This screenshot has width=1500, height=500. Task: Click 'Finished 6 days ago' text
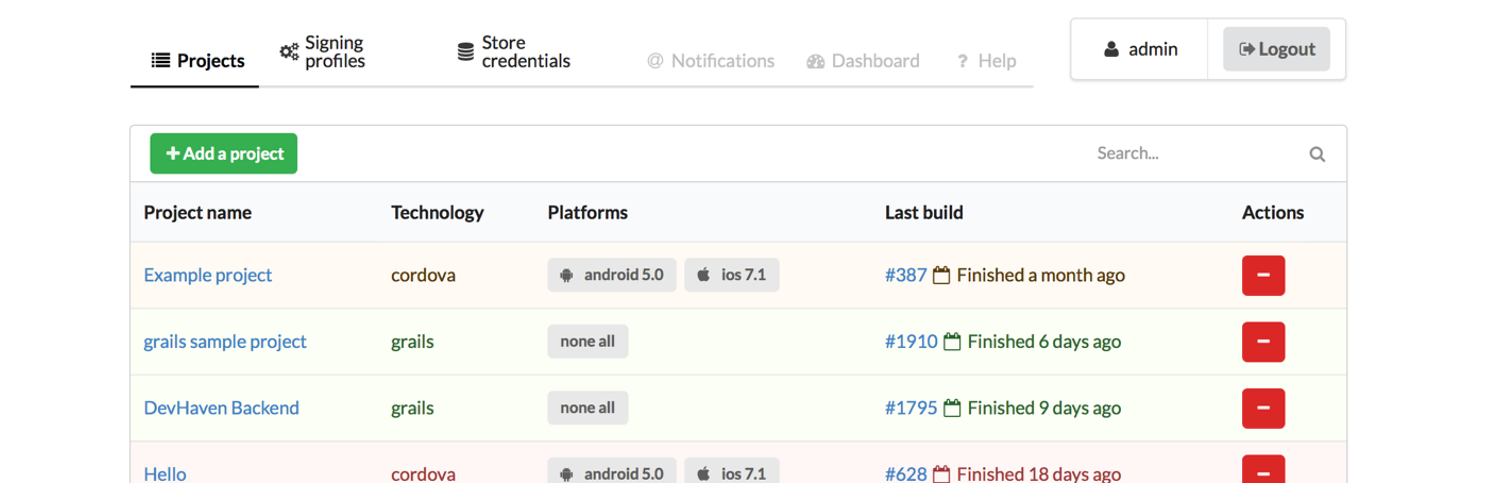pyautogui.click(x=1044, y=341)
